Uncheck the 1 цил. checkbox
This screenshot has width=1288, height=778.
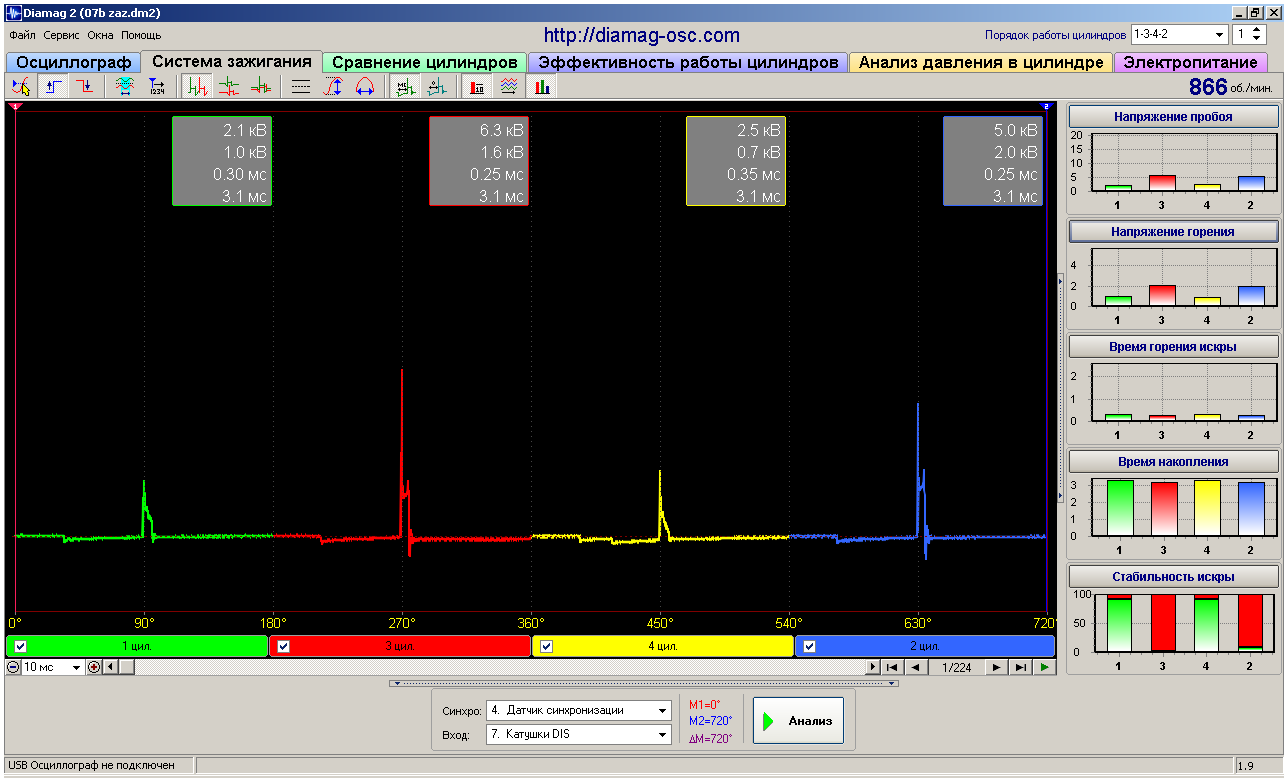click(x=21, y=646)
